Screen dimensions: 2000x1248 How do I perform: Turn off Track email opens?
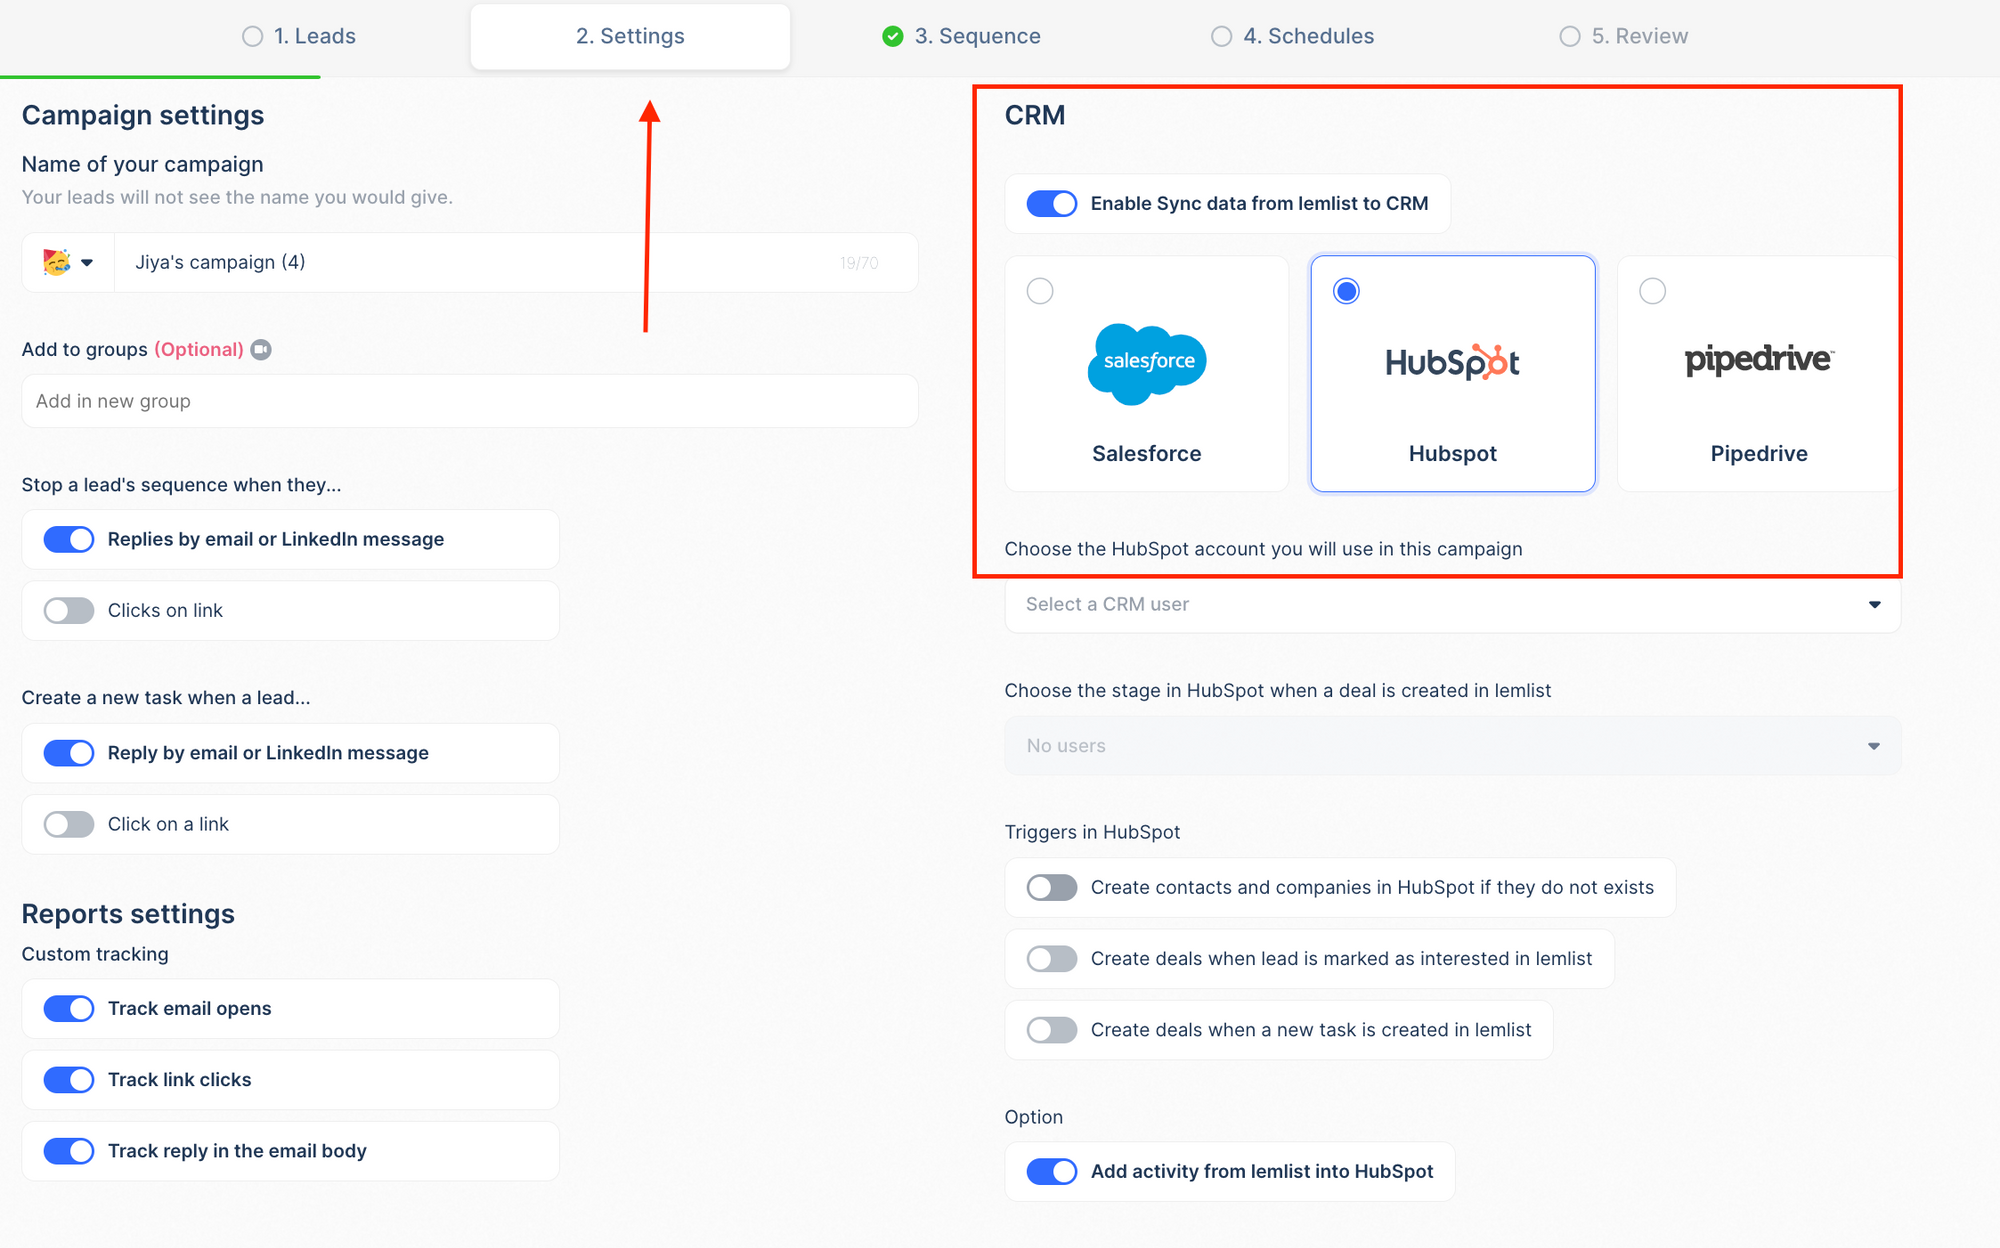coord(69,1009)
